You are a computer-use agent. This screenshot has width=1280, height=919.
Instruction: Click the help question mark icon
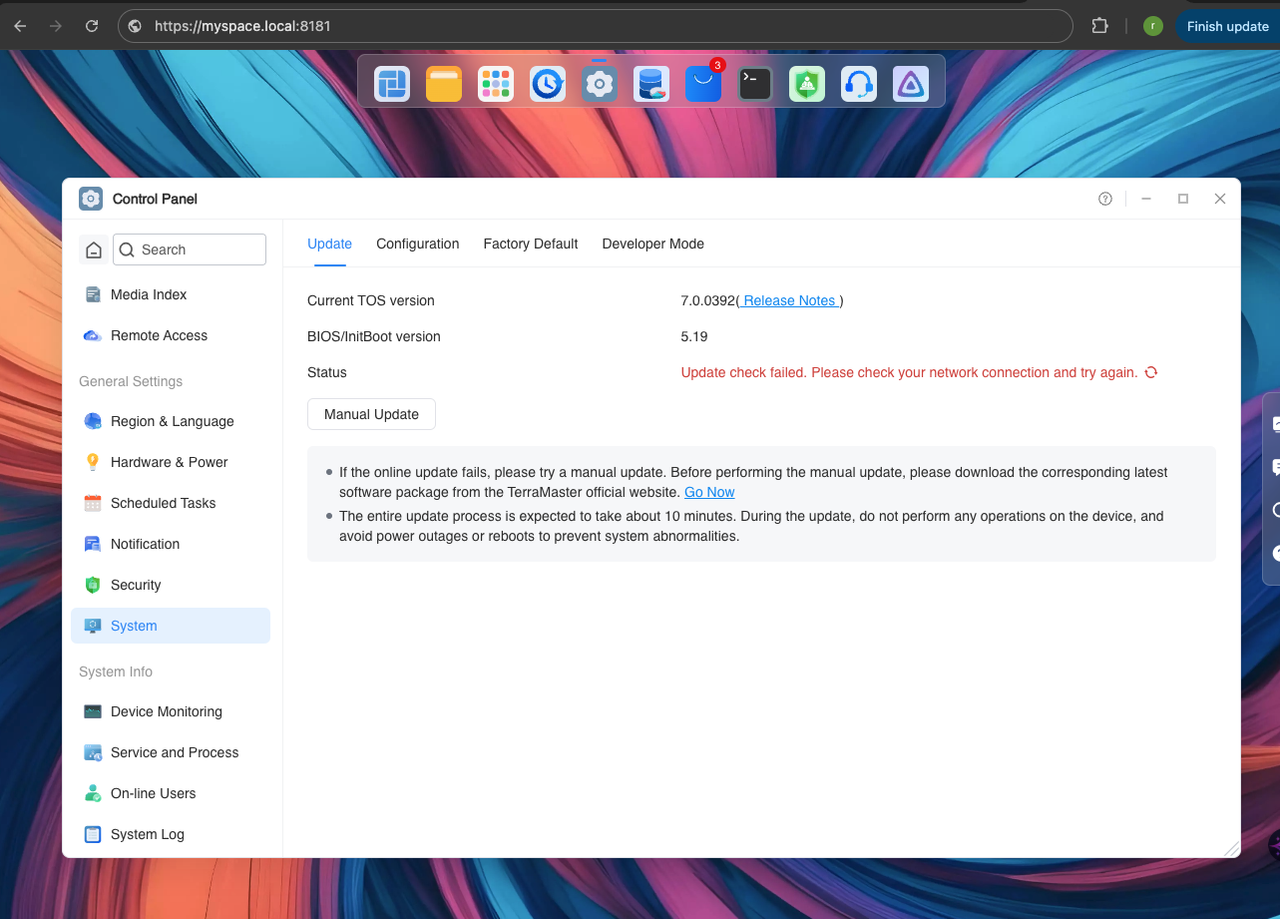[x=1105, y=199]
